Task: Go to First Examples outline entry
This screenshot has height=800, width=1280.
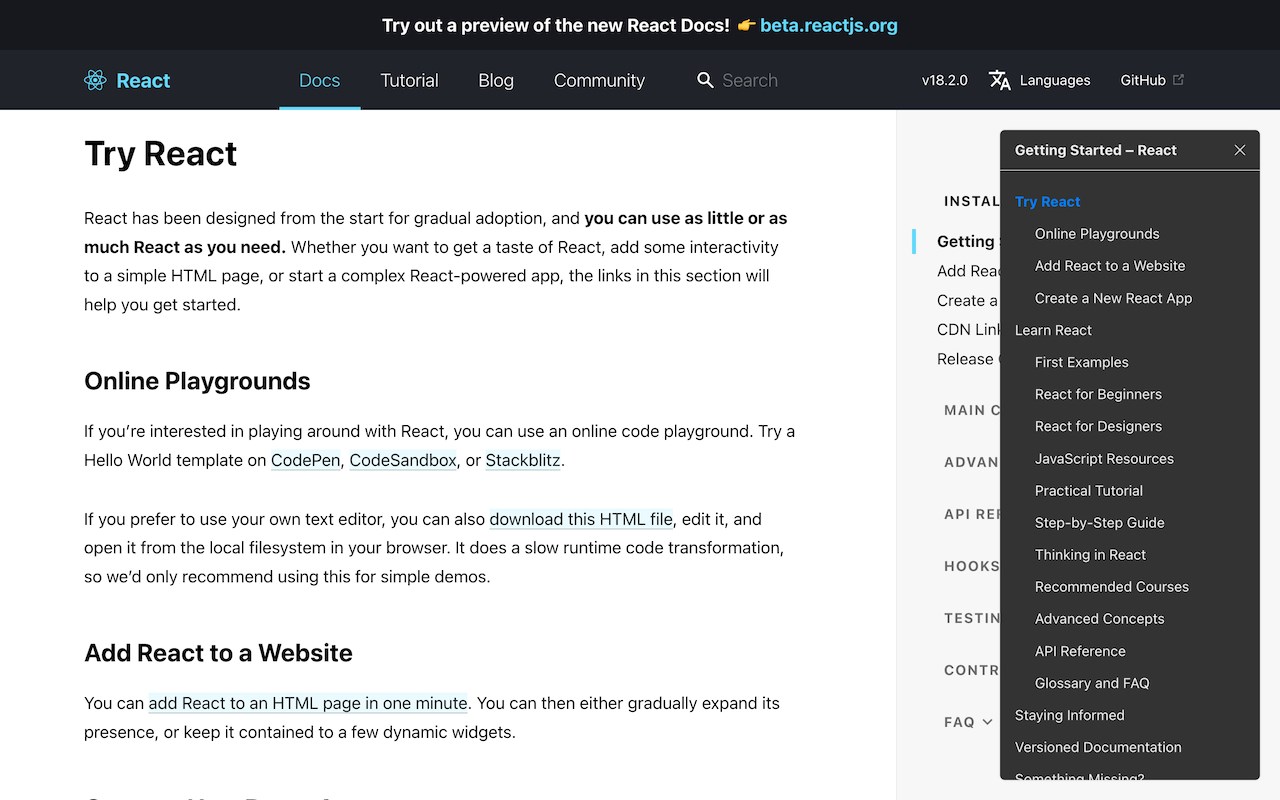Action: click(x=1081, y=361)
